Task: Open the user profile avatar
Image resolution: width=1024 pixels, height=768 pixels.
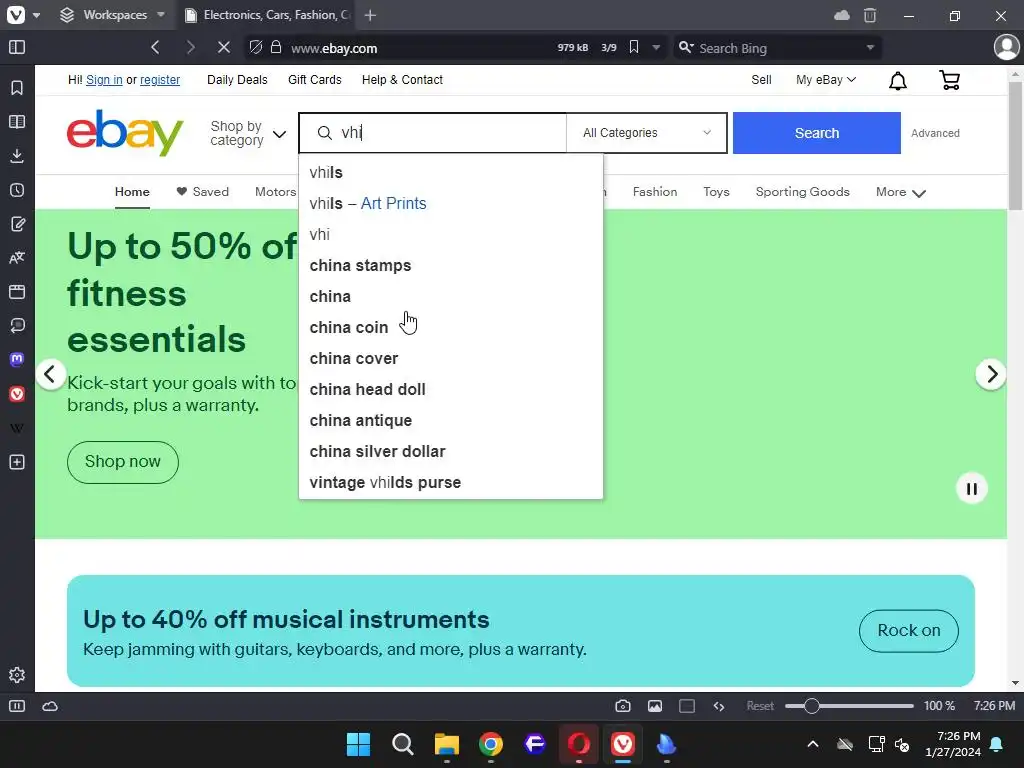Action: (1006, 48)
